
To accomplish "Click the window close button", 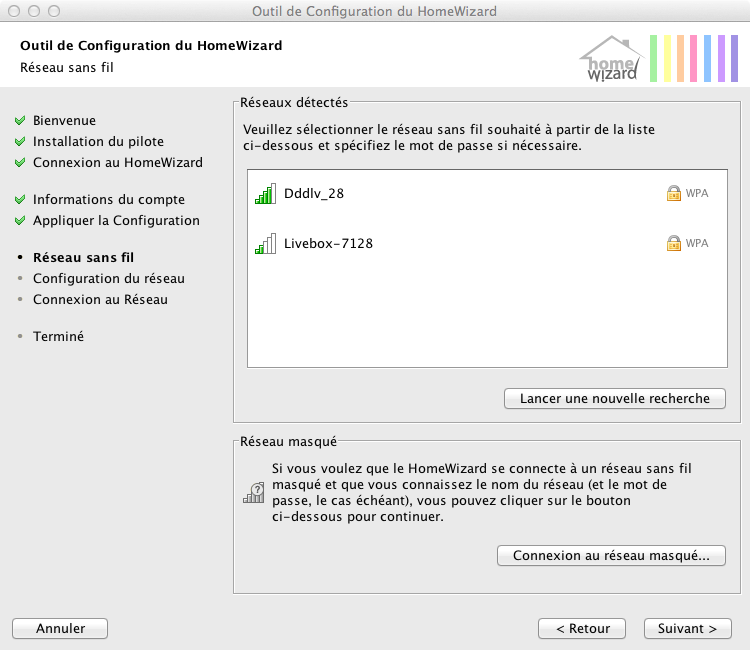I will click(14, 11).
